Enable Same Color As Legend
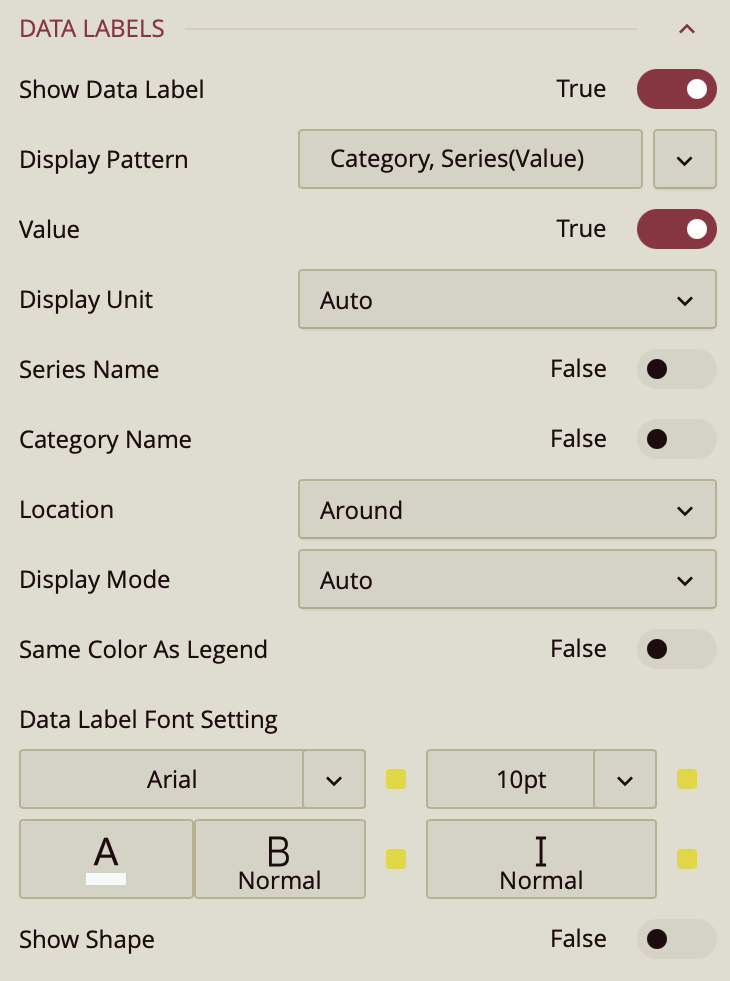Image resolution: width=730 pixels, height=981 pixels. click(x=676, y=649)
